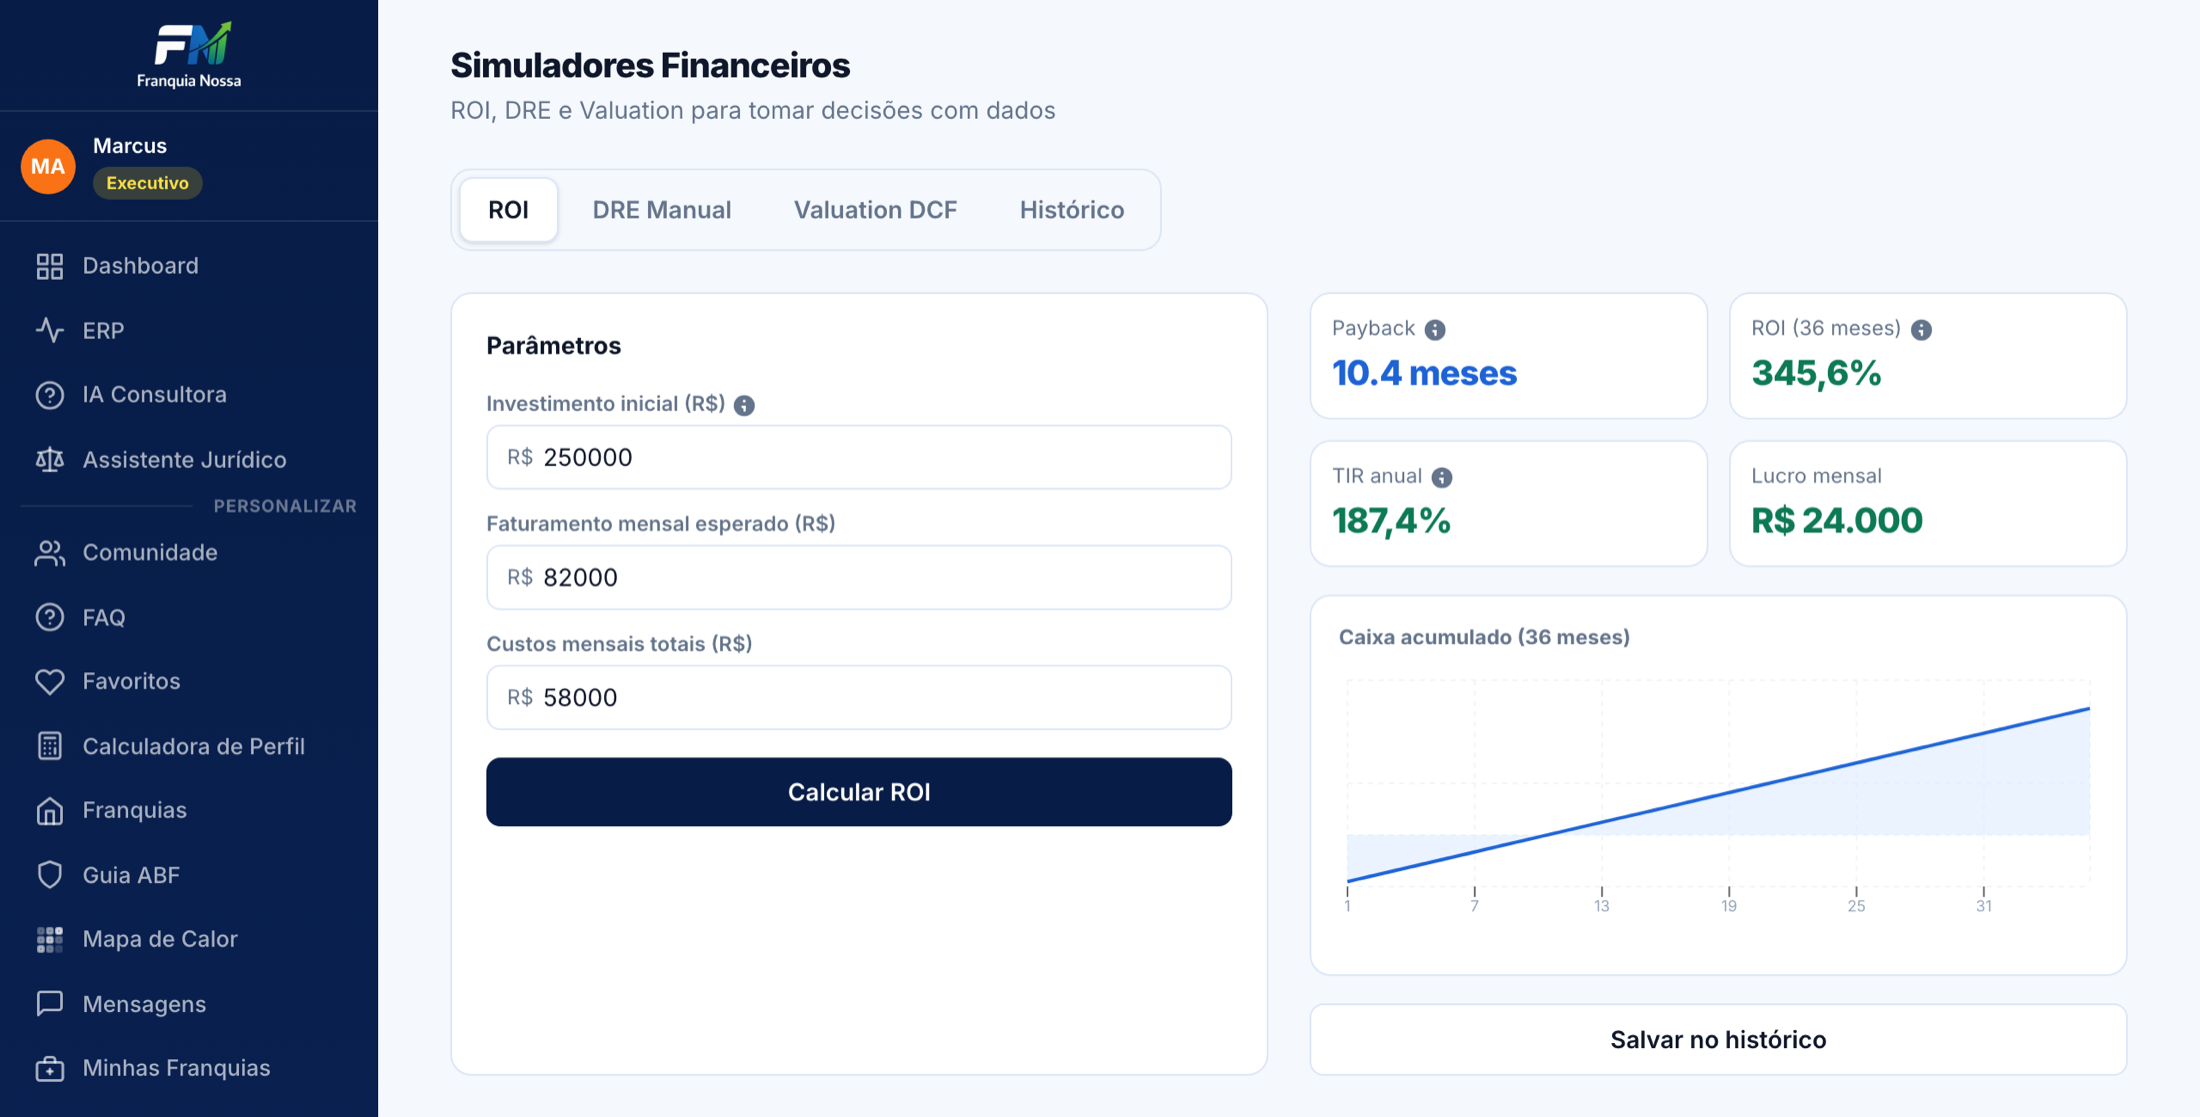Click the Dashboard grid icon
This screenshot has height=1117, width=2200.
pos(49,266)
